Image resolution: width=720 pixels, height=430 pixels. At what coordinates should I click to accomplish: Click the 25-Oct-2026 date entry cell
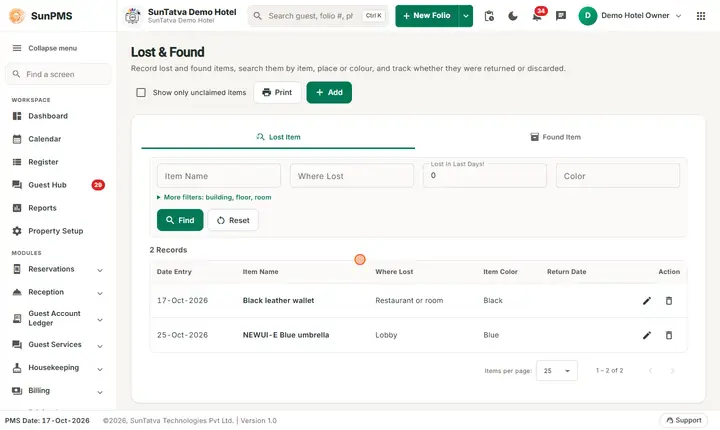(182, 335)
